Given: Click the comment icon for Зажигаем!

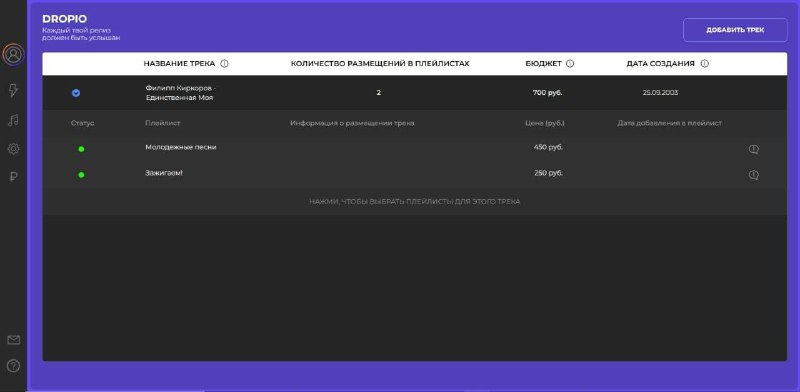Looking at the screenshot, I should [x=754, y=175].
